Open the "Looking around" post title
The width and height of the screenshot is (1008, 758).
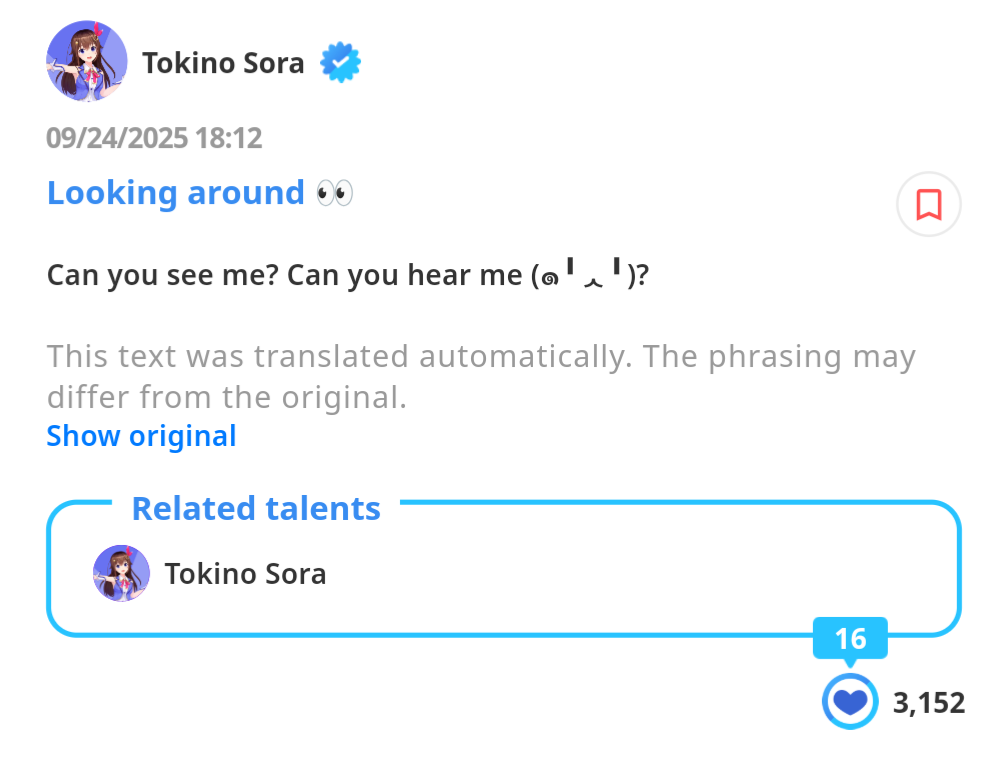tap(176, 192)
